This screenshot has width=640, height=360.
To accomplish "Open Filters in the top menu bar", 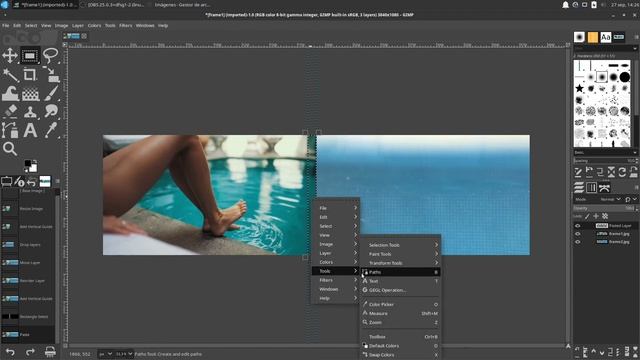I will point(126,25).
